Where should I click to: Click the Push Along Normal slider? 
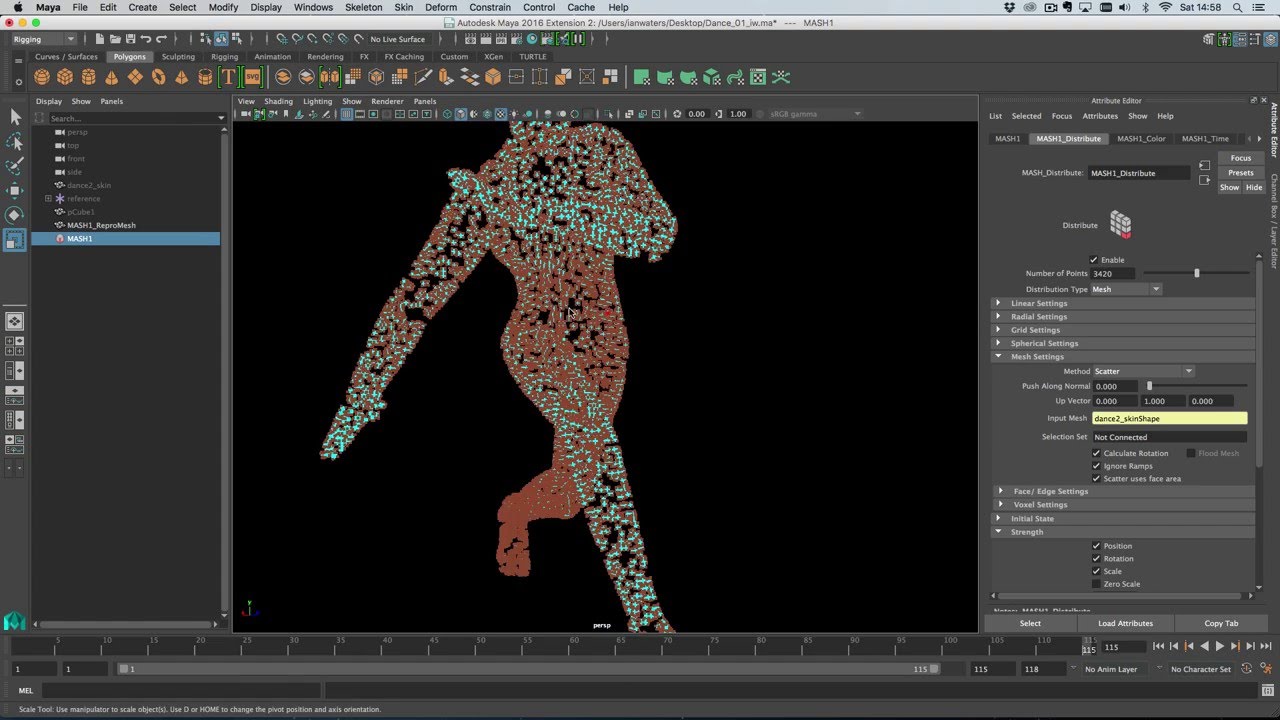(x=1196, y=386)
